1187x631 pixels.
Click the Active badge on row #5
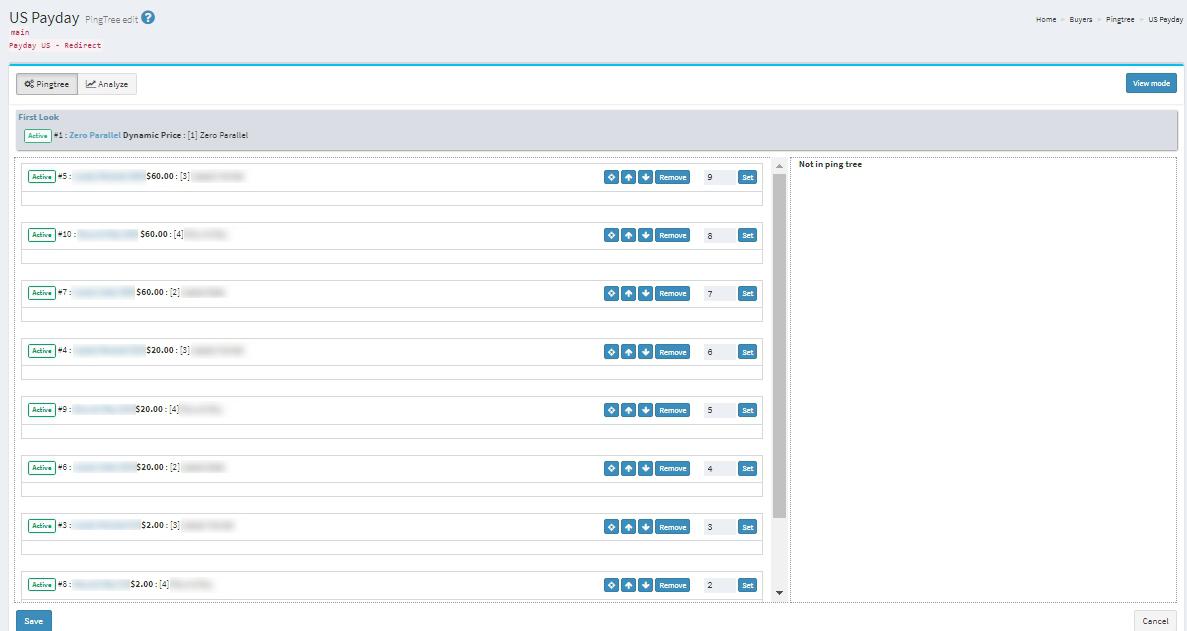tap(41, 177)
